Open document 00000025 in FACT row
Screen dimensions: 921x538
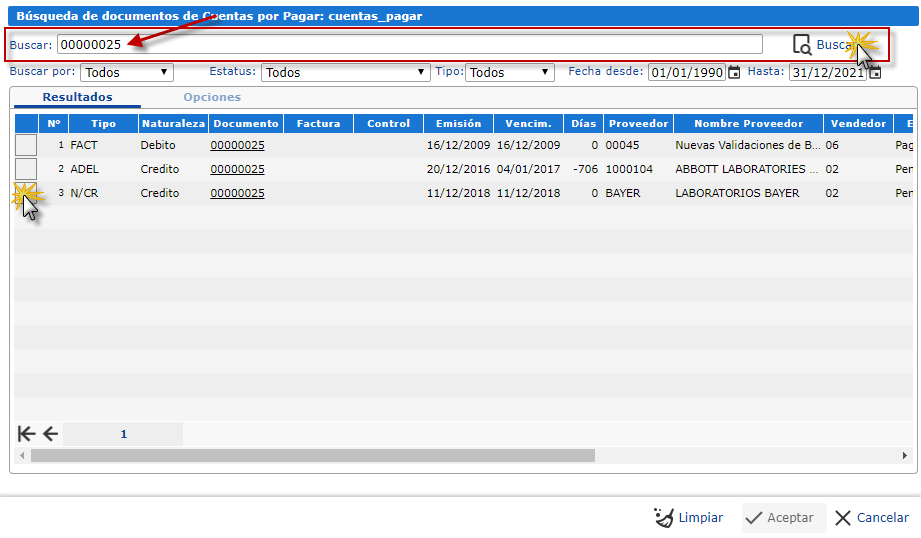click(x=237, y=145)
